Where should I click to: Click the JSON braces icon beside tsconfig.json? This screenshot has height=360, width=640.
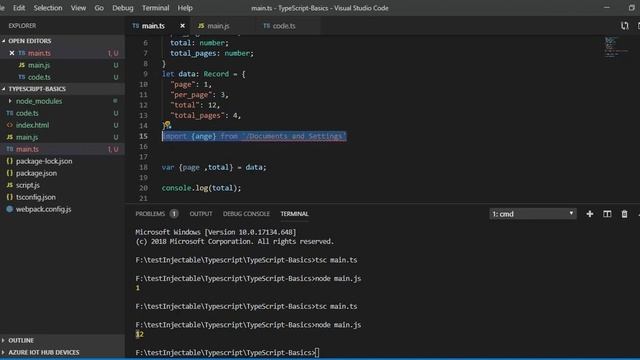10,197
